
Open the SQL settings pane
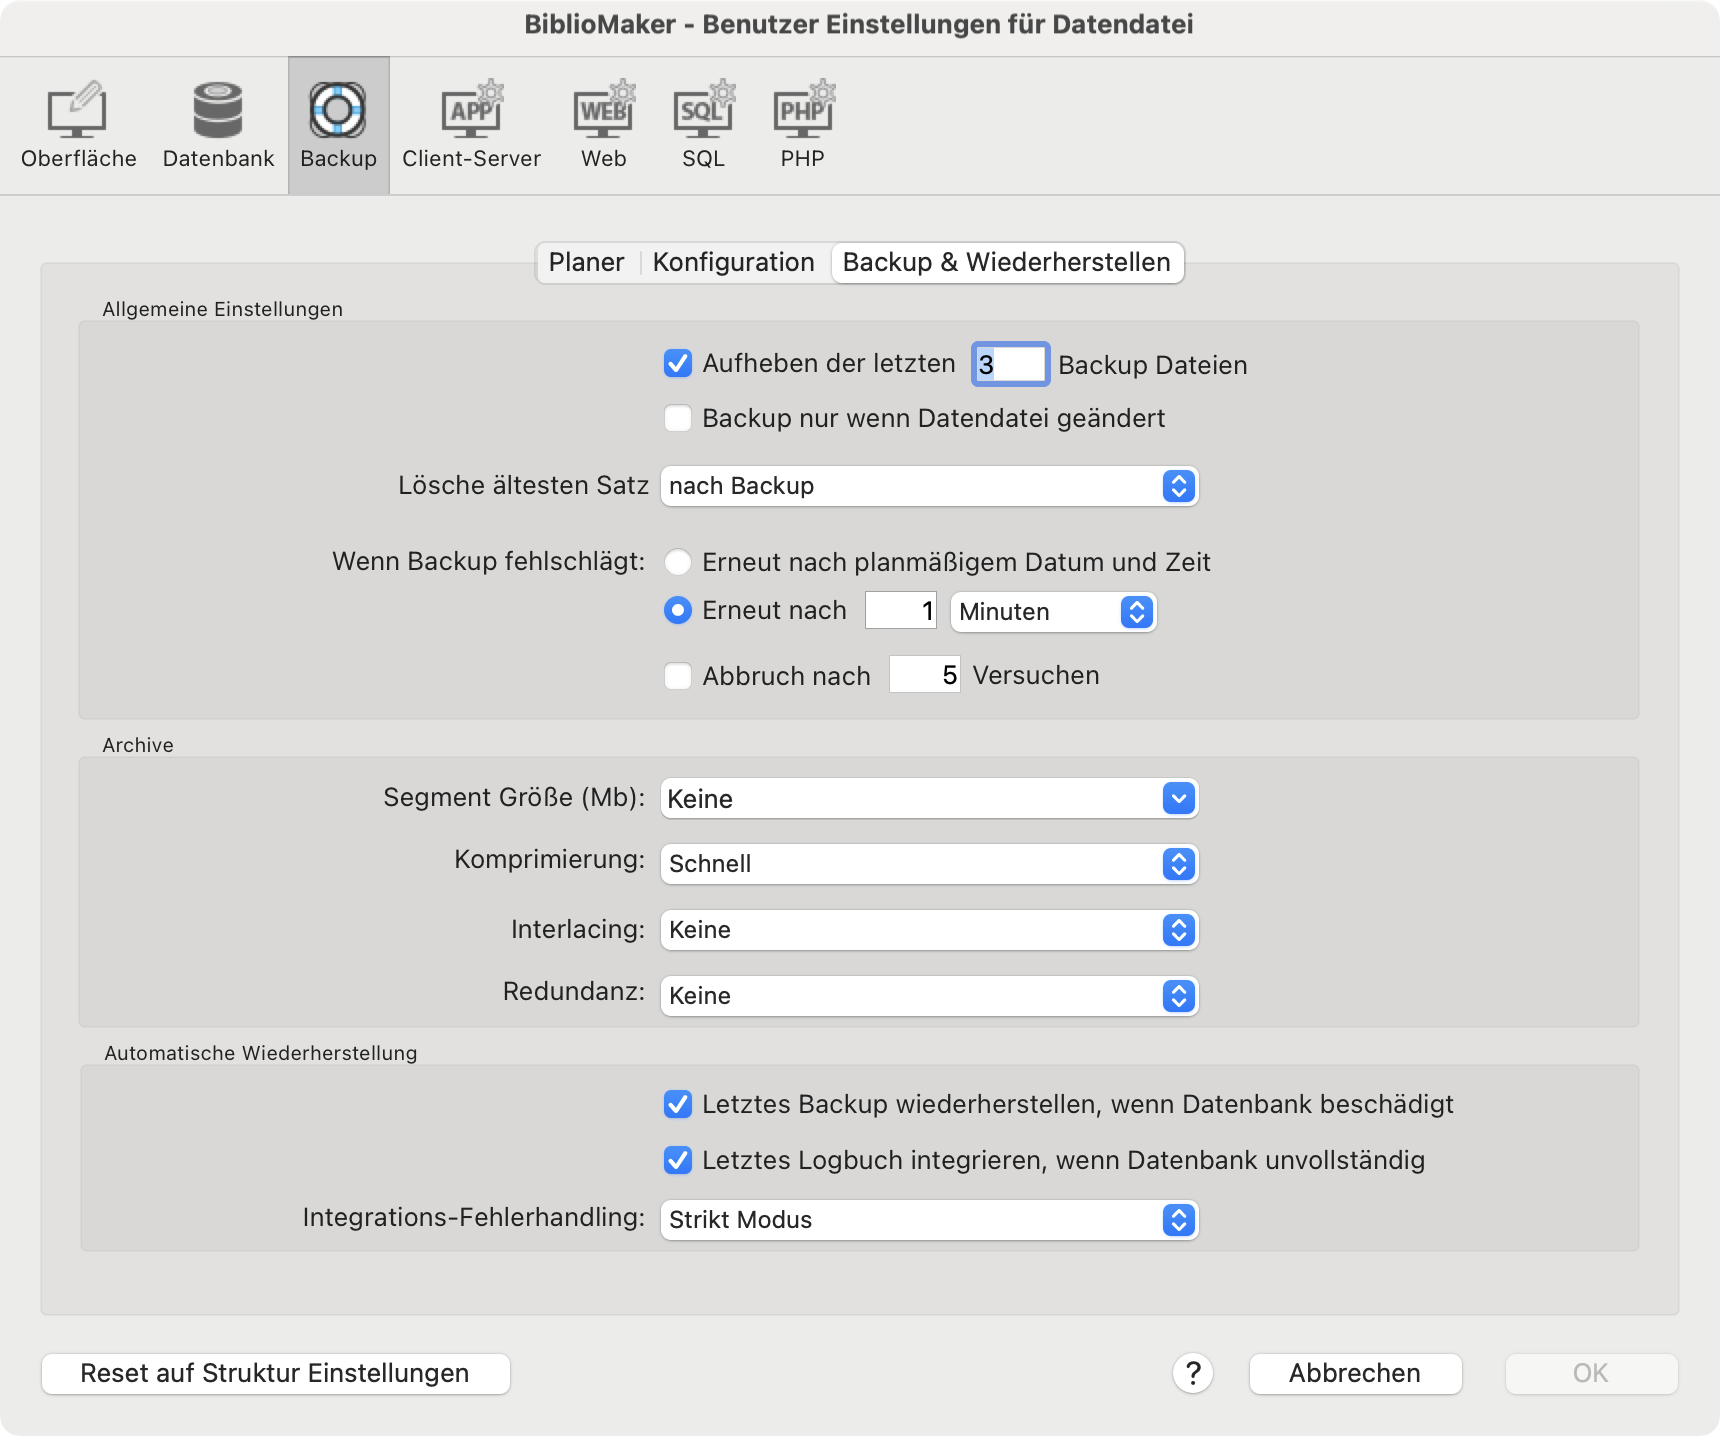704,125
